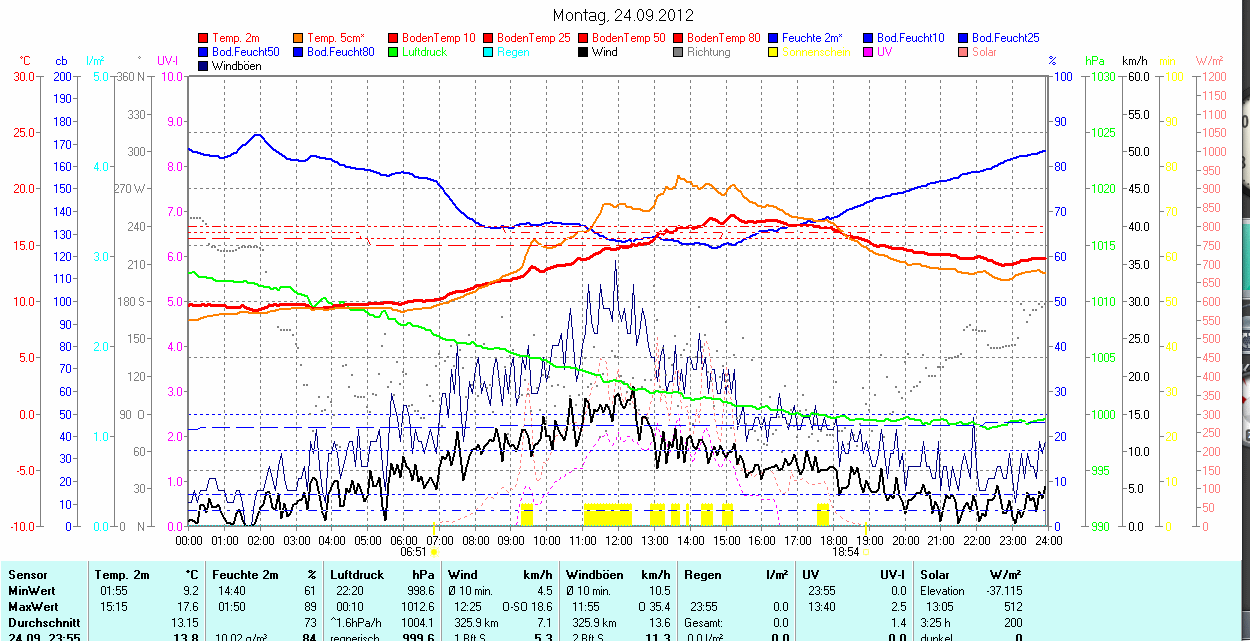Viewport: 1250px width, 641px height.
Task: Click the MaxWert row label
Action: (x=32, y=607)
